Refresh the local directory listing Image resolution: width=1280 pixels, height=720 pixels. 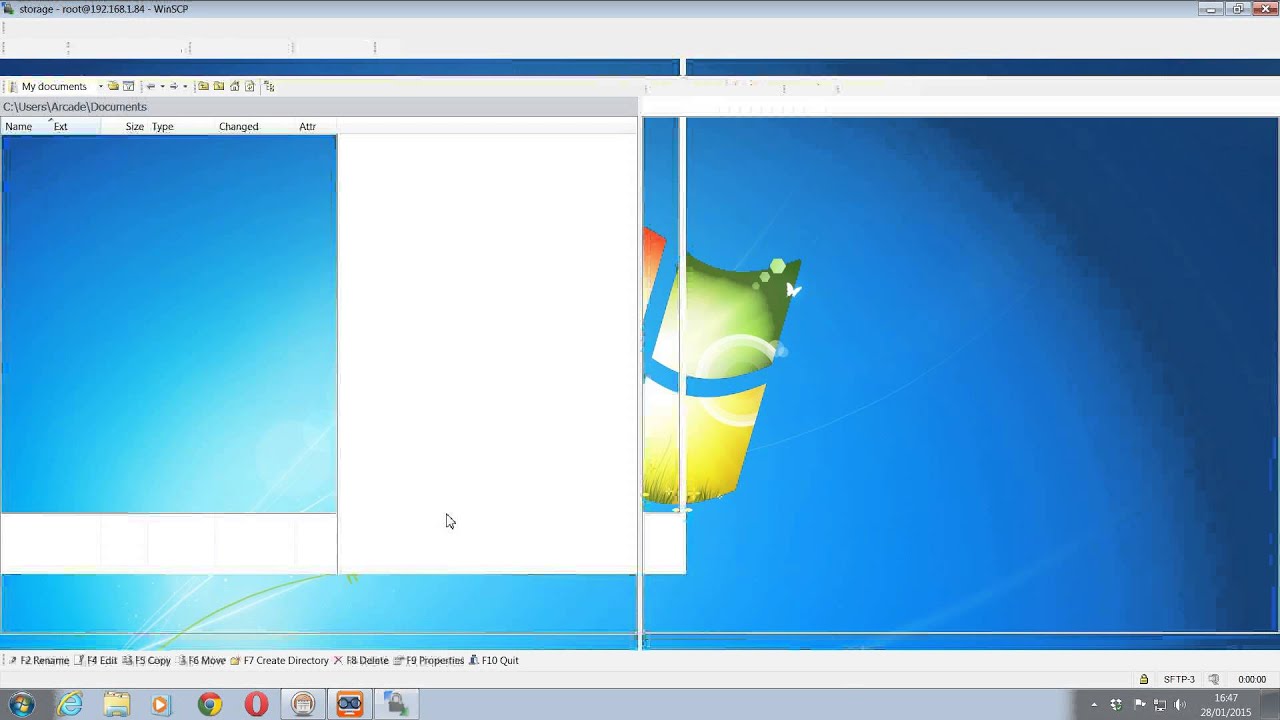click(250, 86)
